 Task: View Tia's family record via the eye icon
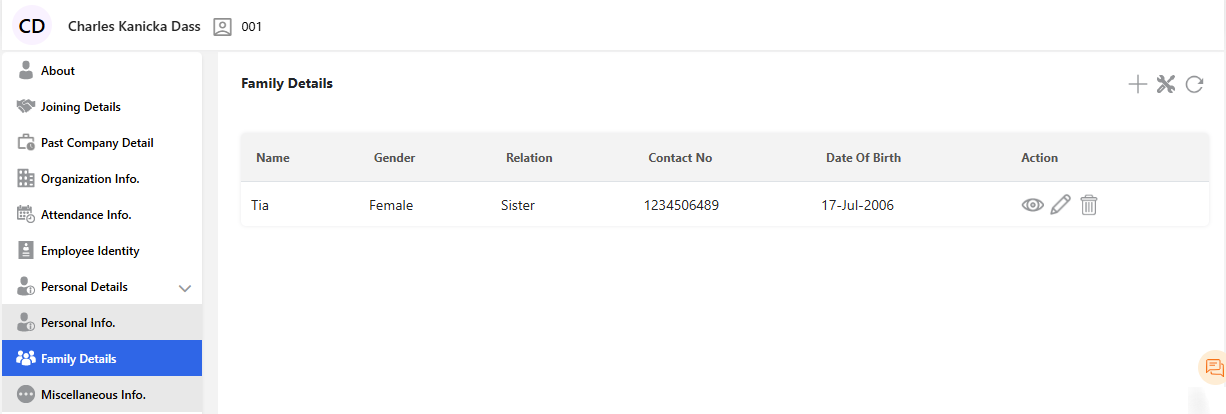click(1032, 205)
